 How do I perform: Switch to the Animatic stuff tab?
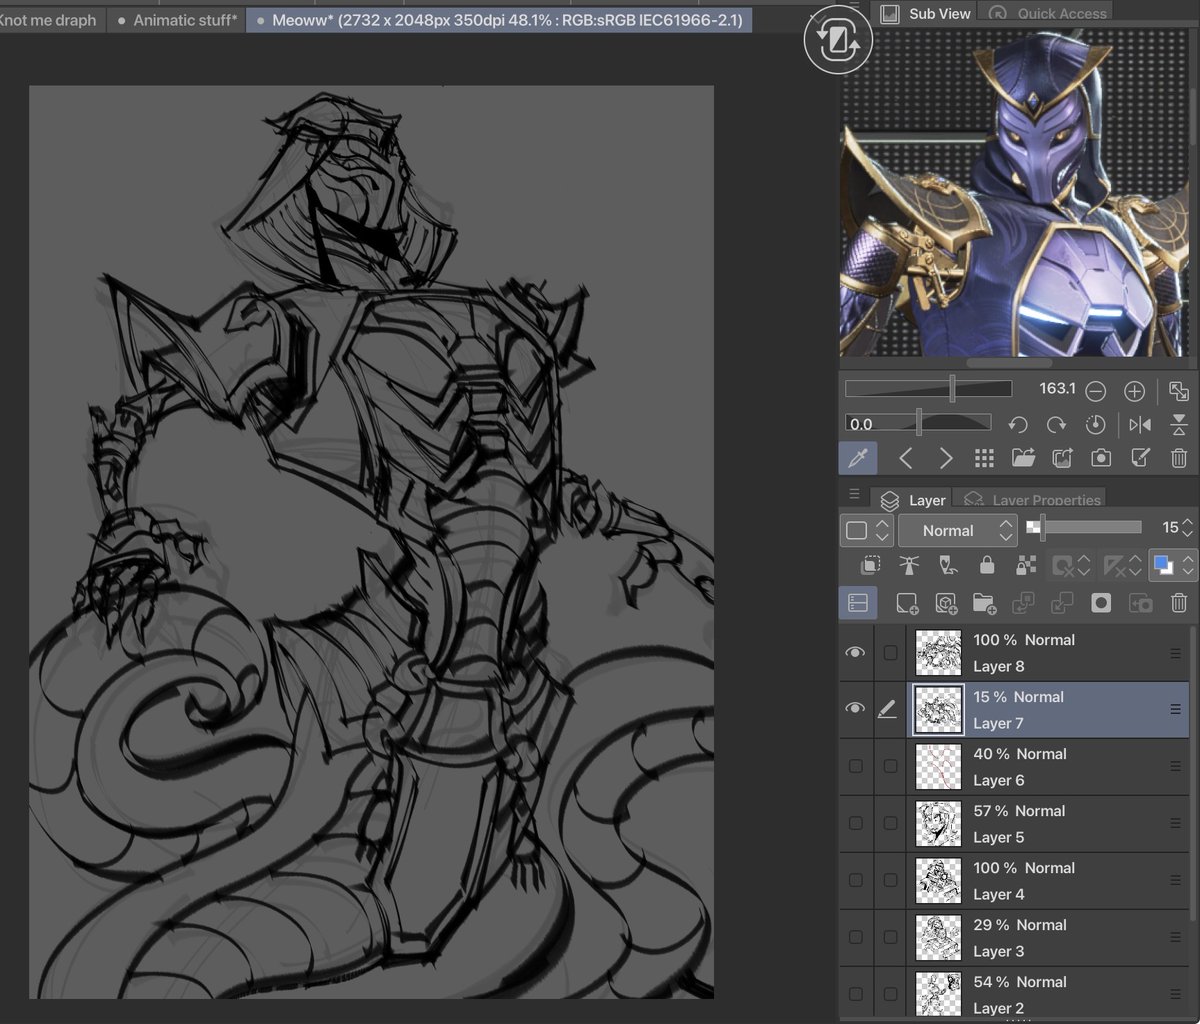(x=177, y=19)
